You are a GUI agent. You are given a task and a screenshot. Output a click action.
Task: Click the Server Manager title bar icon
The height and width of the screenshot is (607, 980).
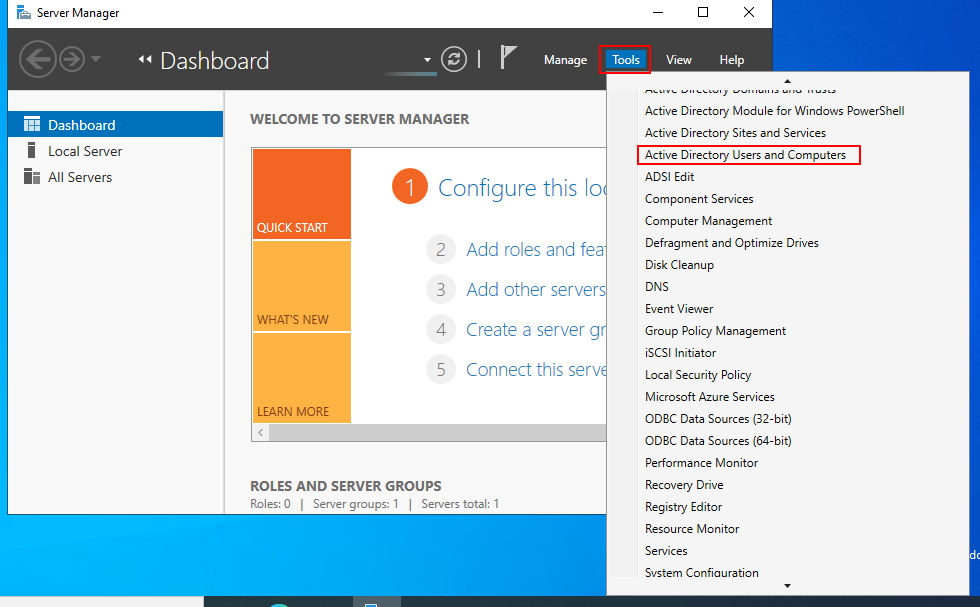pyautogui.click(x=24, y=13)
